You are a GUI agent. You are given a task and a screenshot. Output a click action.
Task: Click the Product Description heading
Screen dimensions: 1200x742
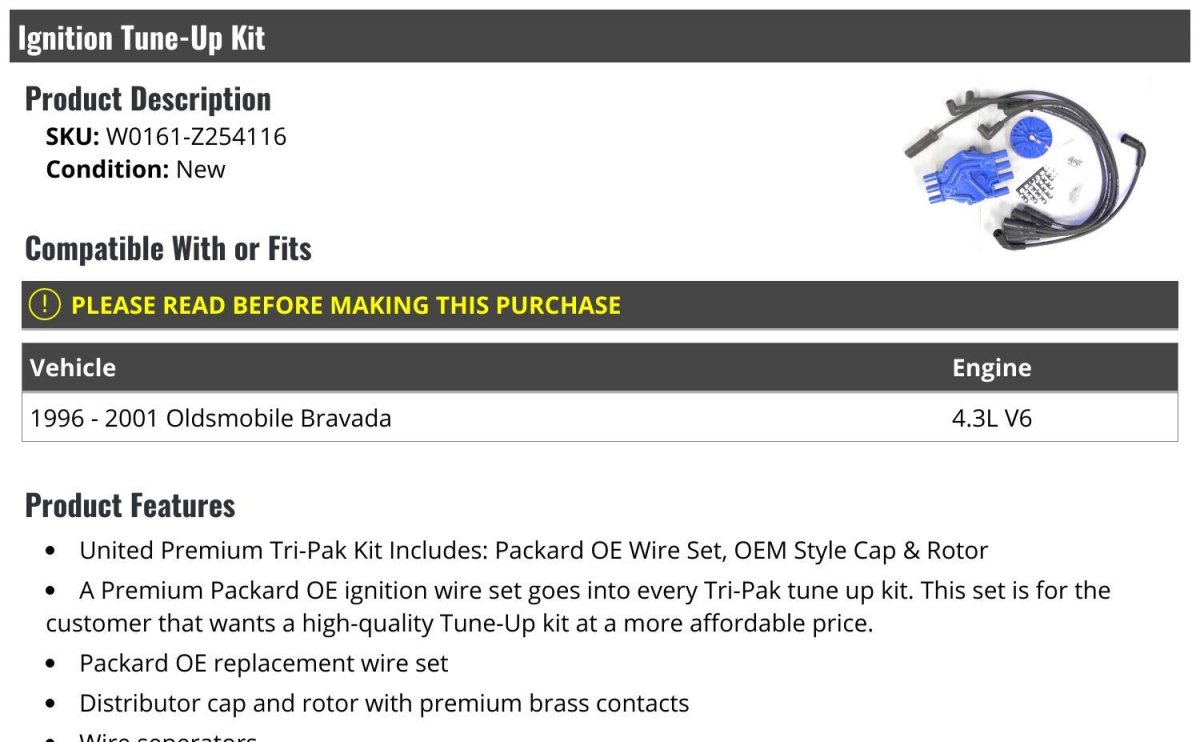148,98
